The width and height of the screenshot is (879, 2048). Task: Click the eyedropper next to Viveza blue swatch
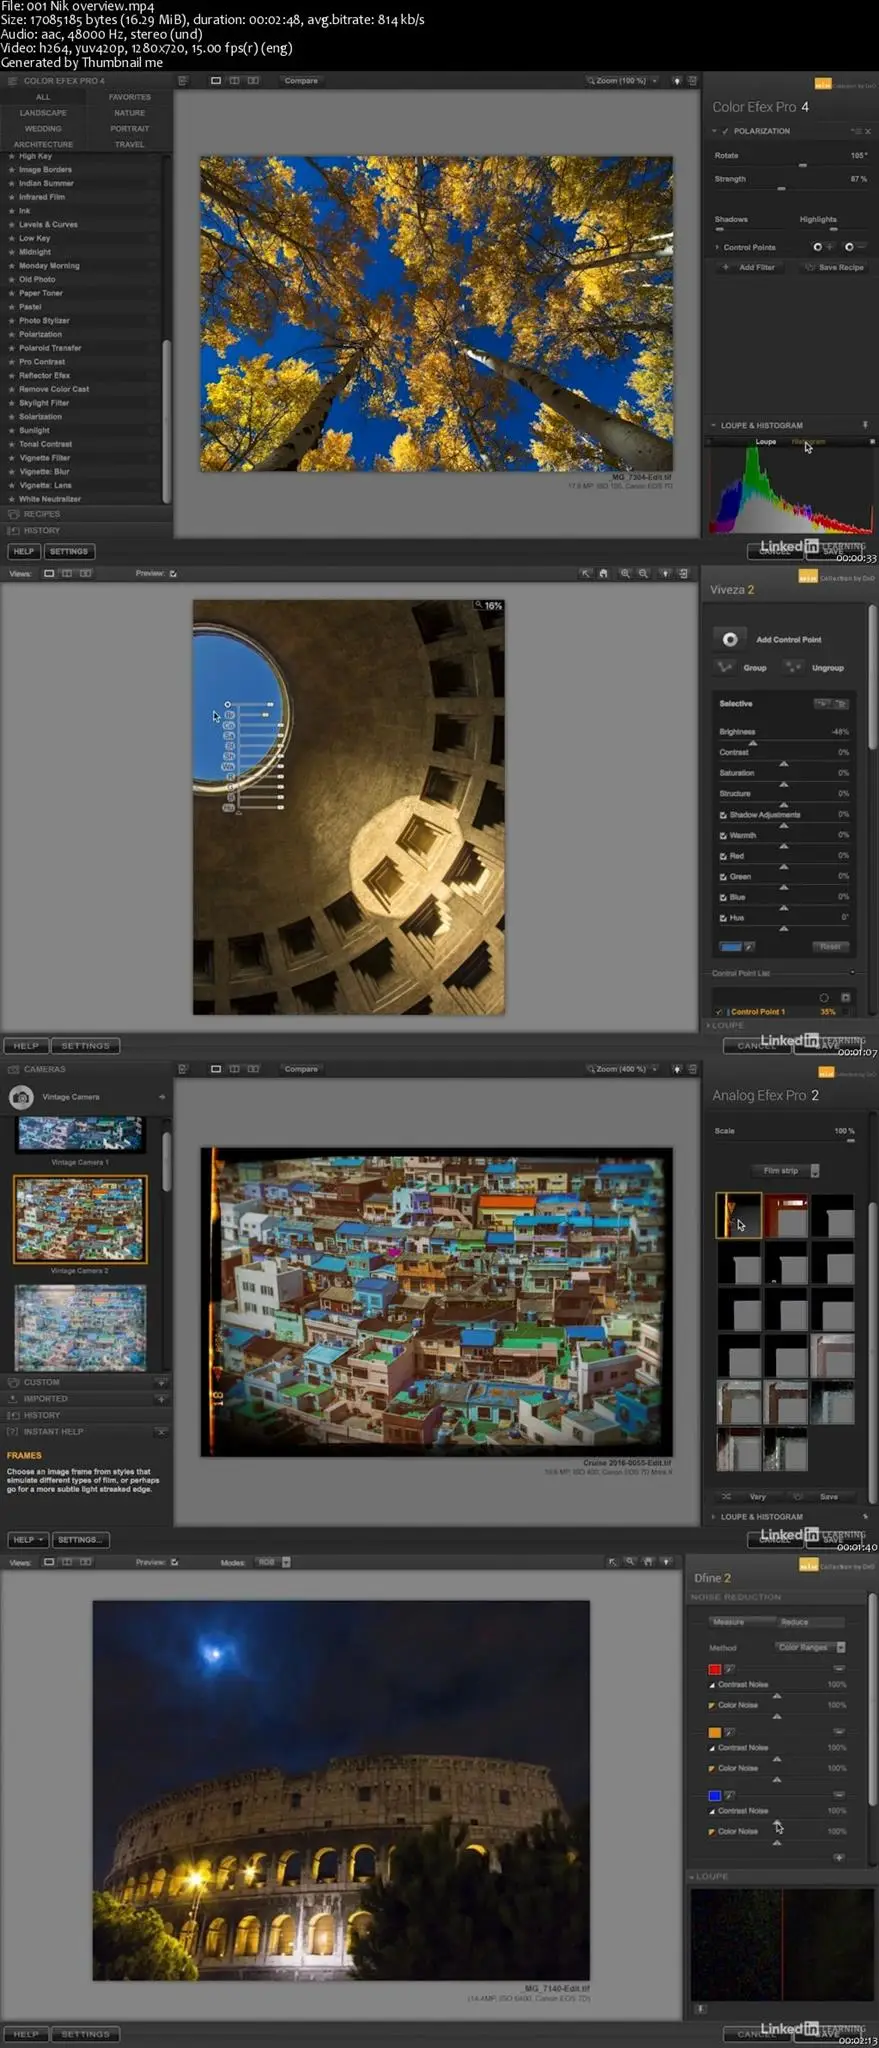pyautogui.click(x=749, y=947)
